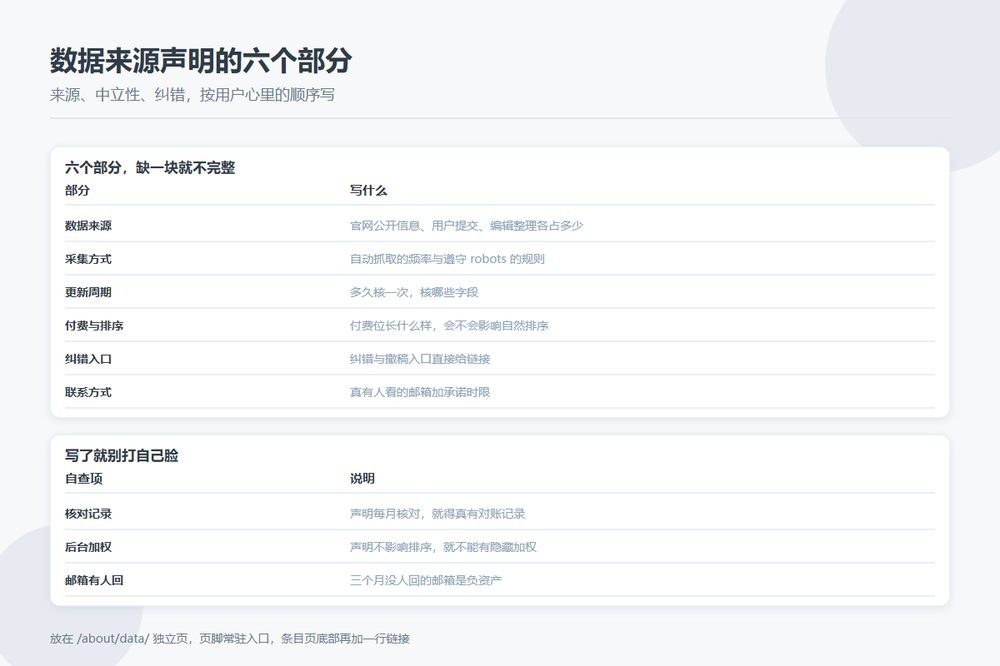The width and height of the screenshot is (1000, 666).
Task: Click the text 官网公开信息、用户提交、编辑整理各占多少
Action: pos(466,225)
